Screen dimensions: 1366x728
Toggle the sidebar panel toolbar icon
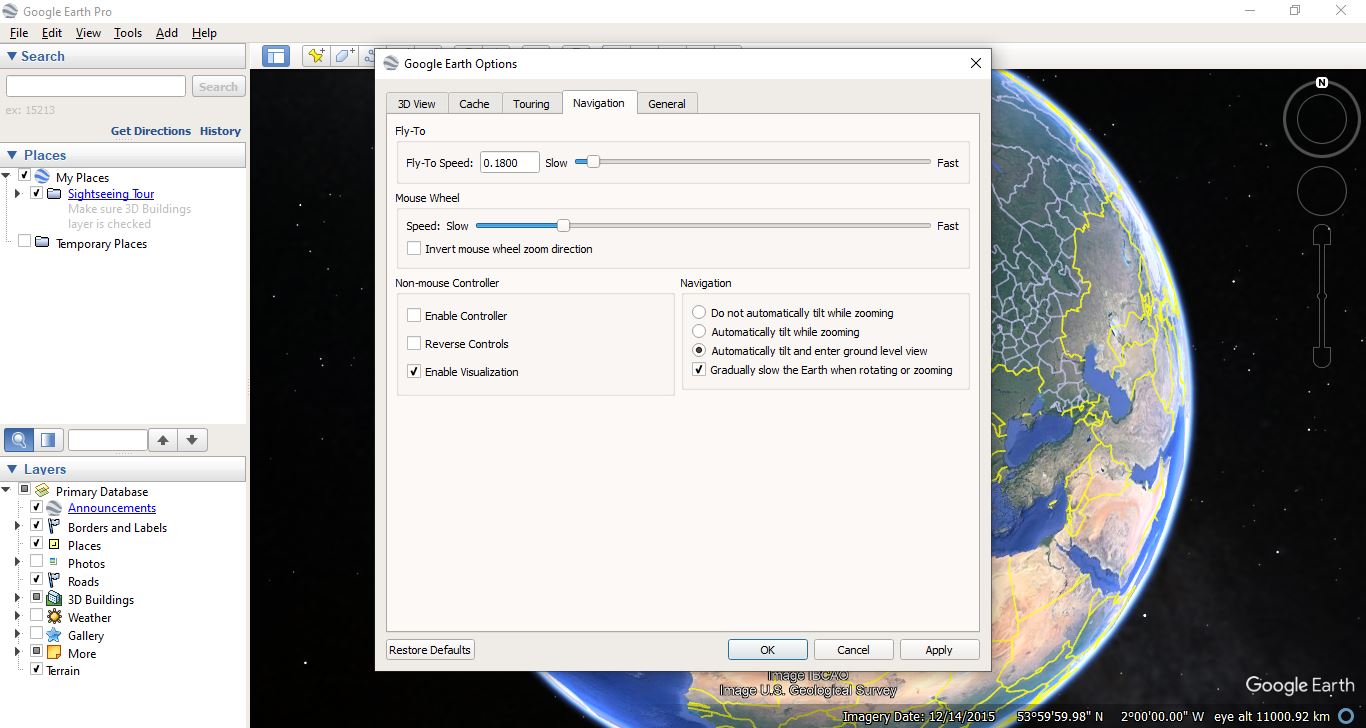276,56
